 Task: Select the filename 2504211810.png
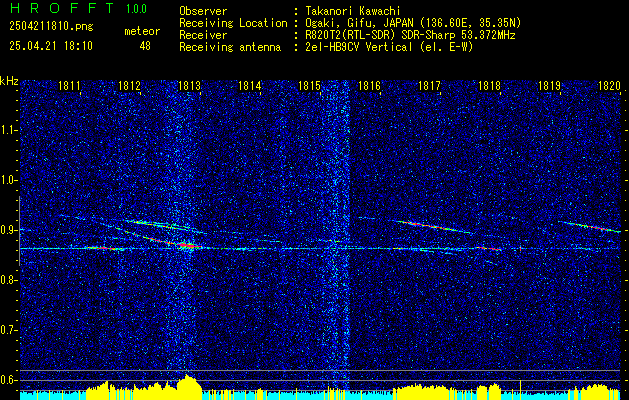51,27
